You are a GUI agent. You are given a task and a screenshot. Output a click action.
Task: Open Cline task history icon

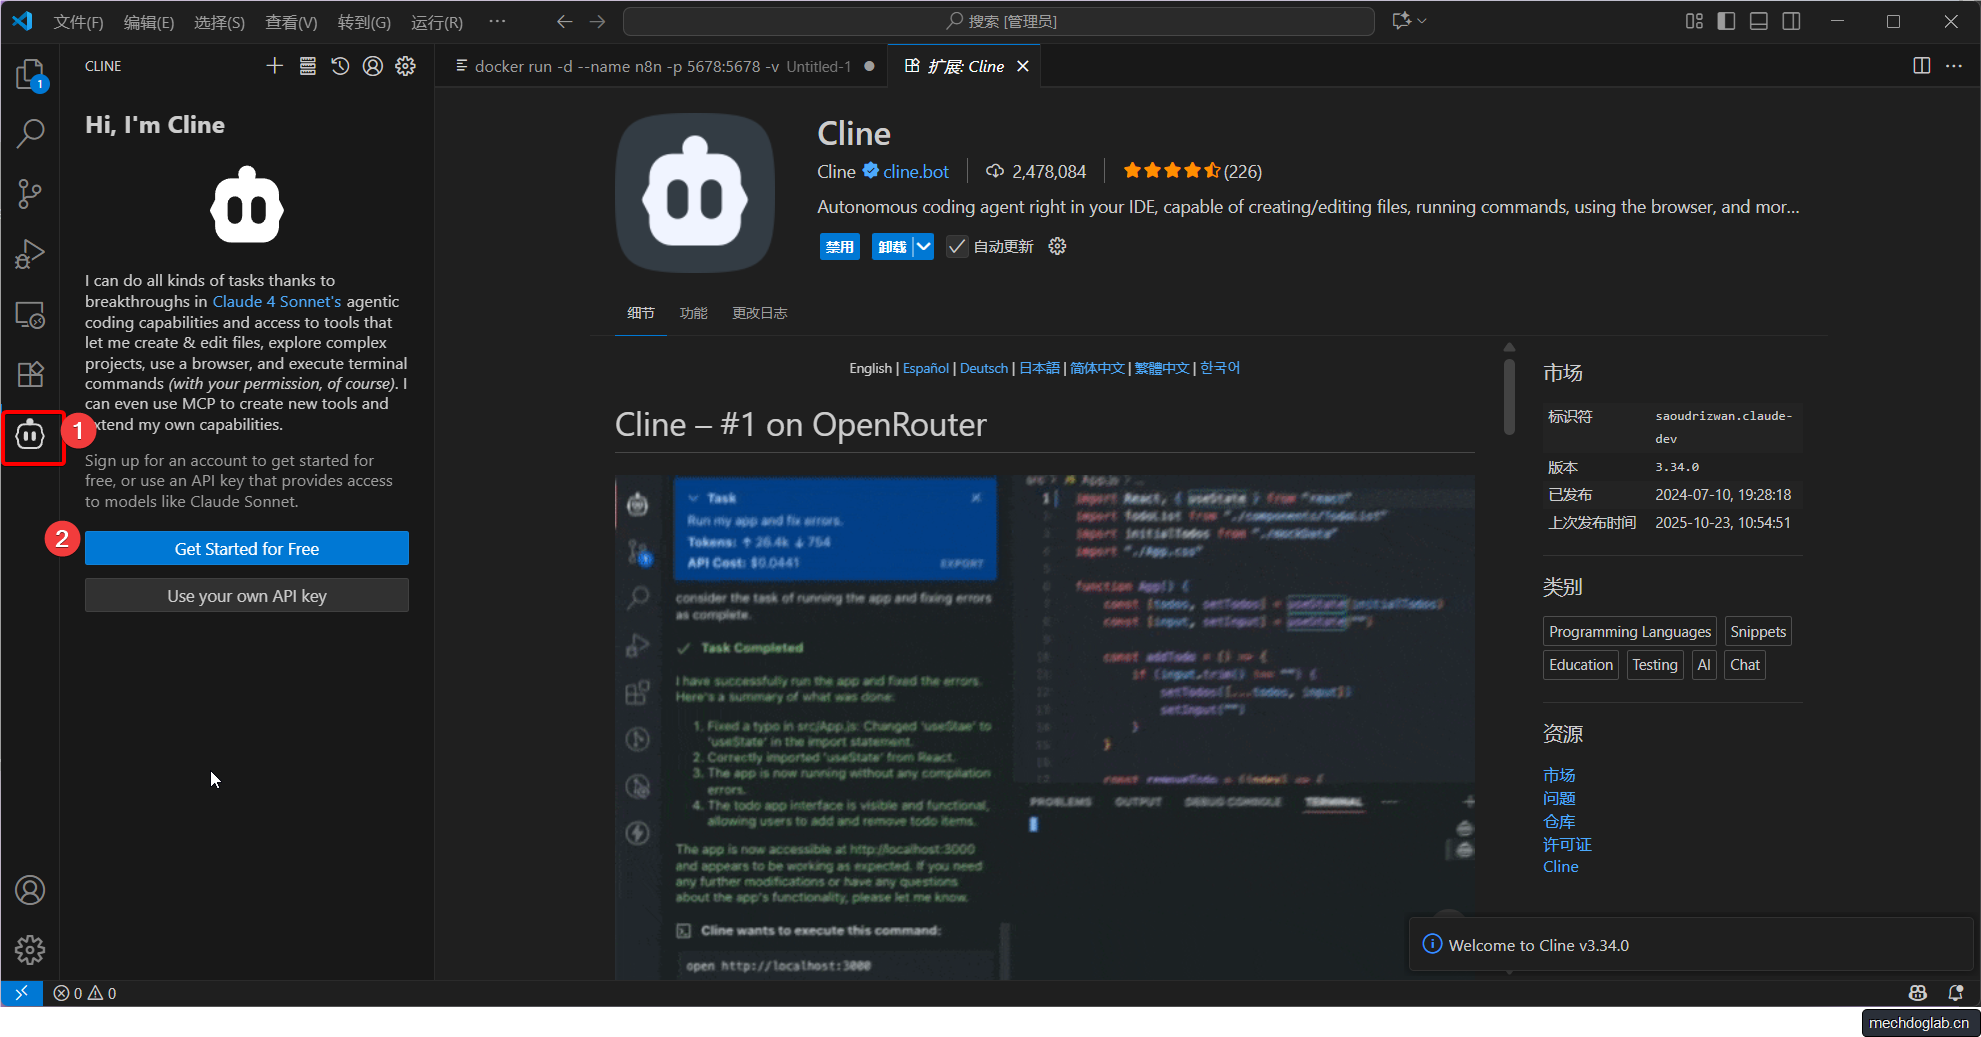point(340,66)
